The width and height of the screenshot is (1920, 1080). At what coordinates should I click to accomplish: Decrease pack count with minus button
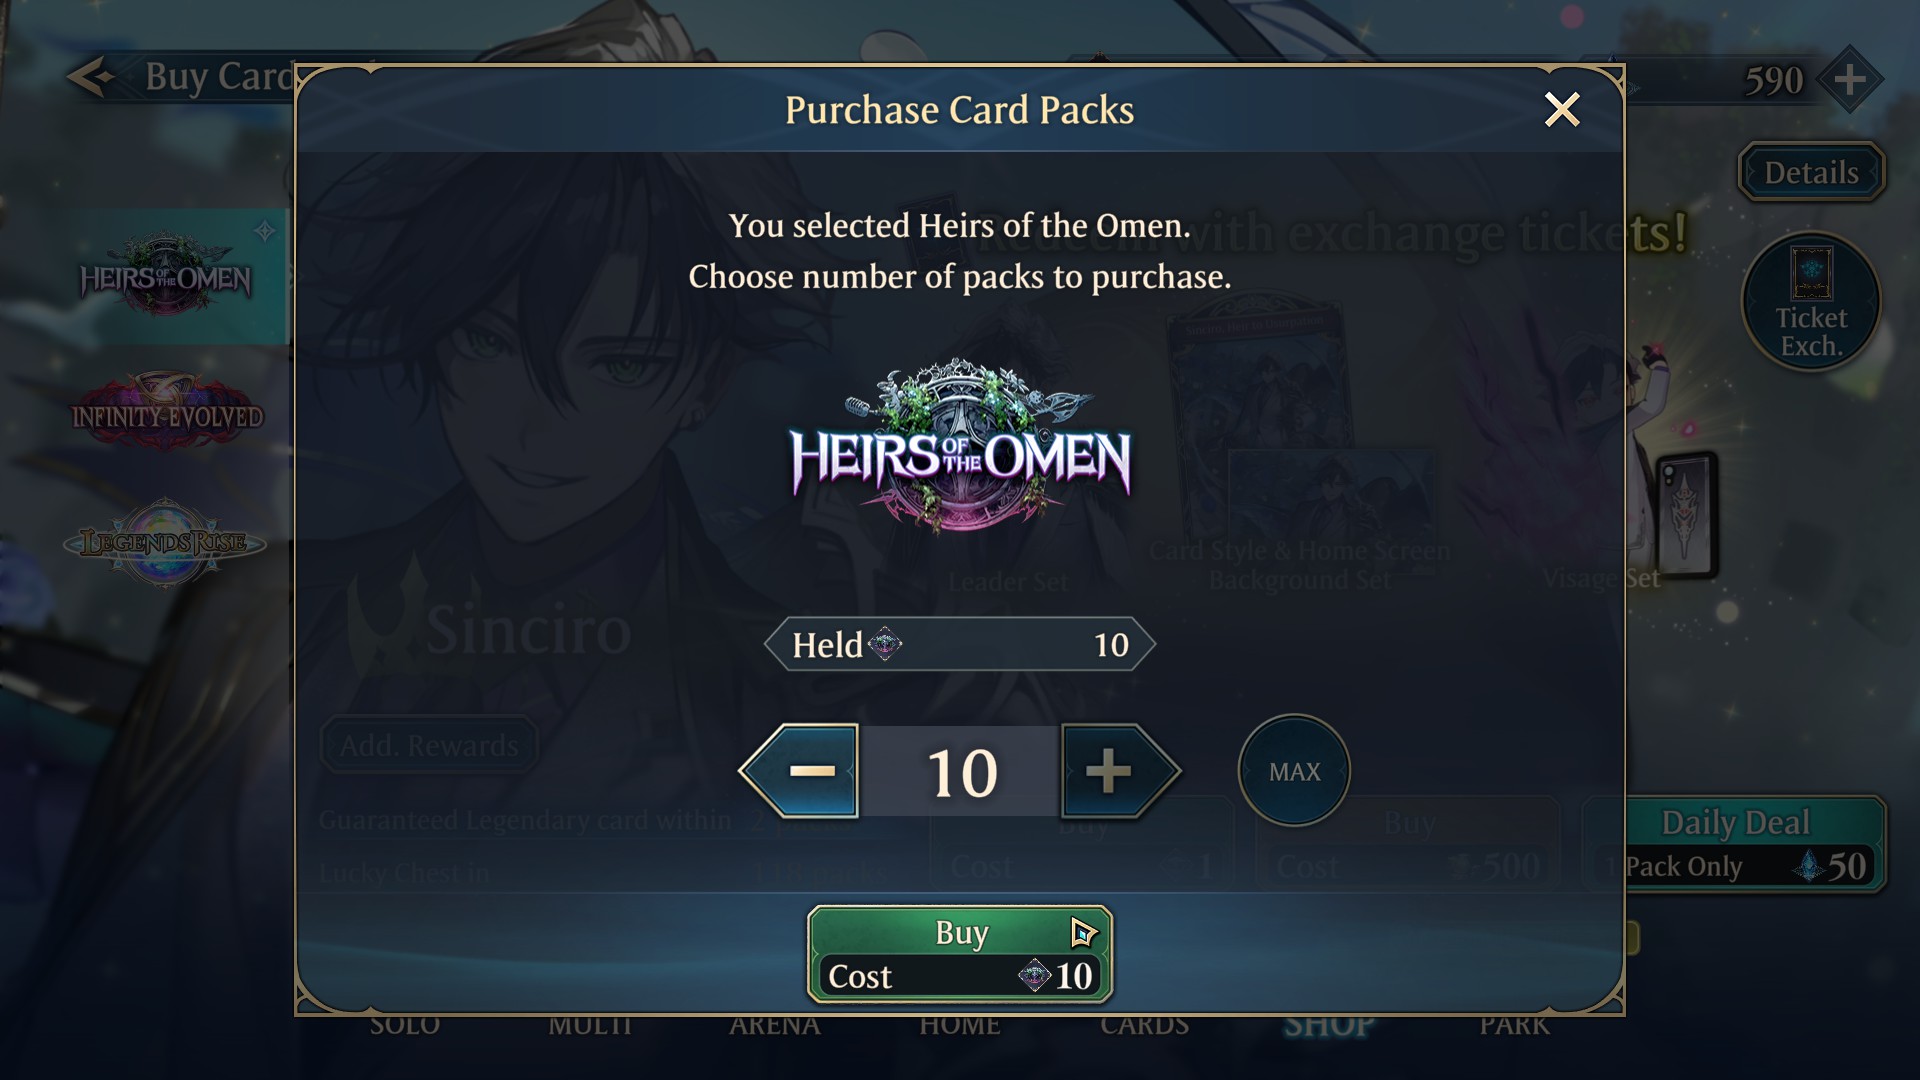[800, 771]
